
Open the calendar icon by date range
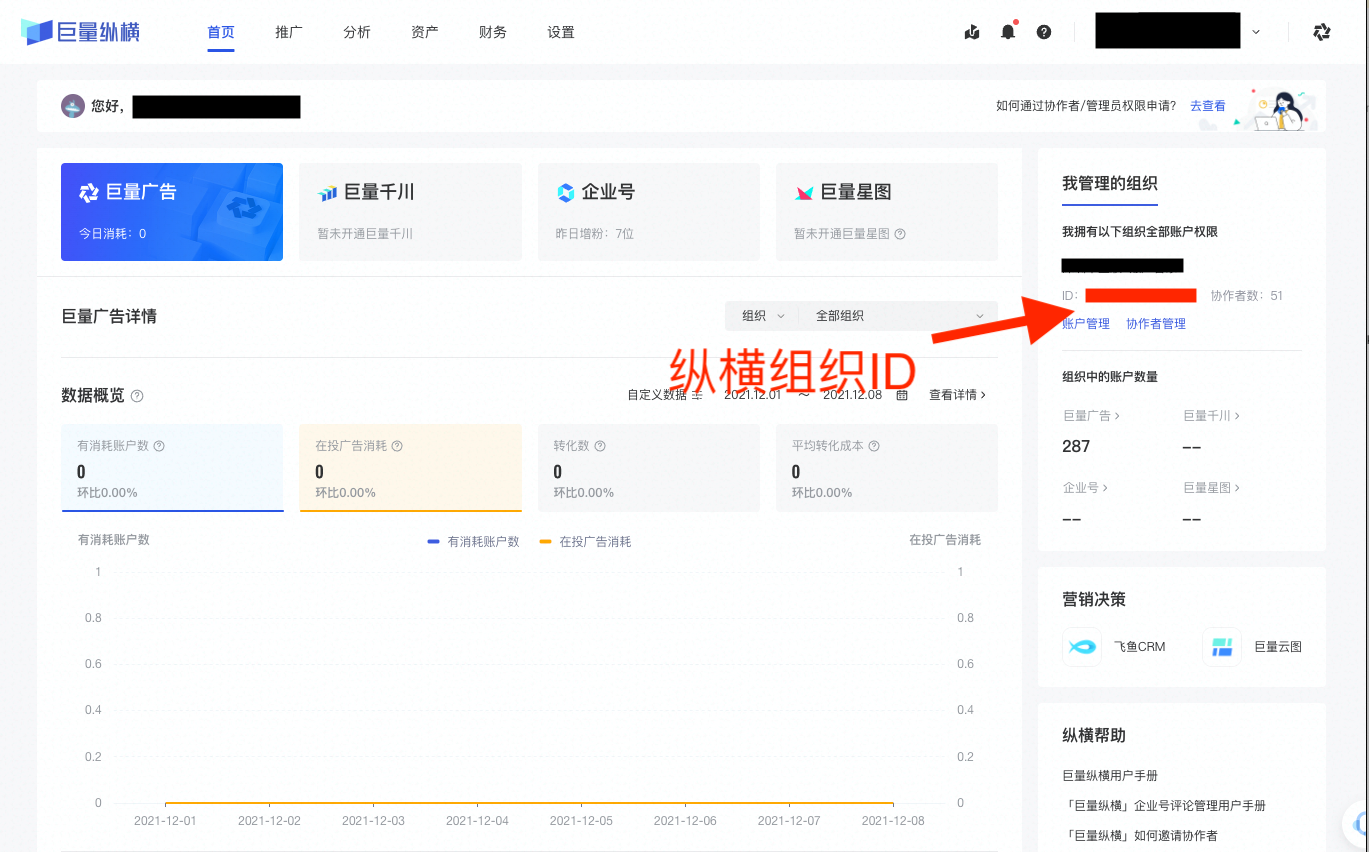pos(902,395)
